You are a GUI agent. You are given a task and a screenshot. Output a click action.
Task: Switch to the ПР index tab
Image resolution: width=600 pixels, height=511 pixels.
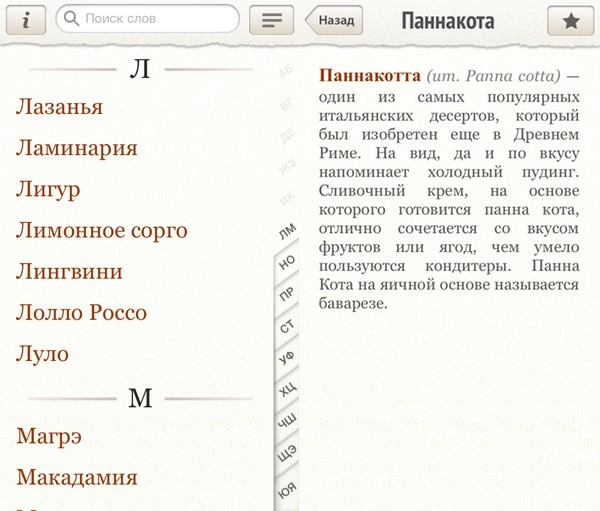[x=286, y=294]
